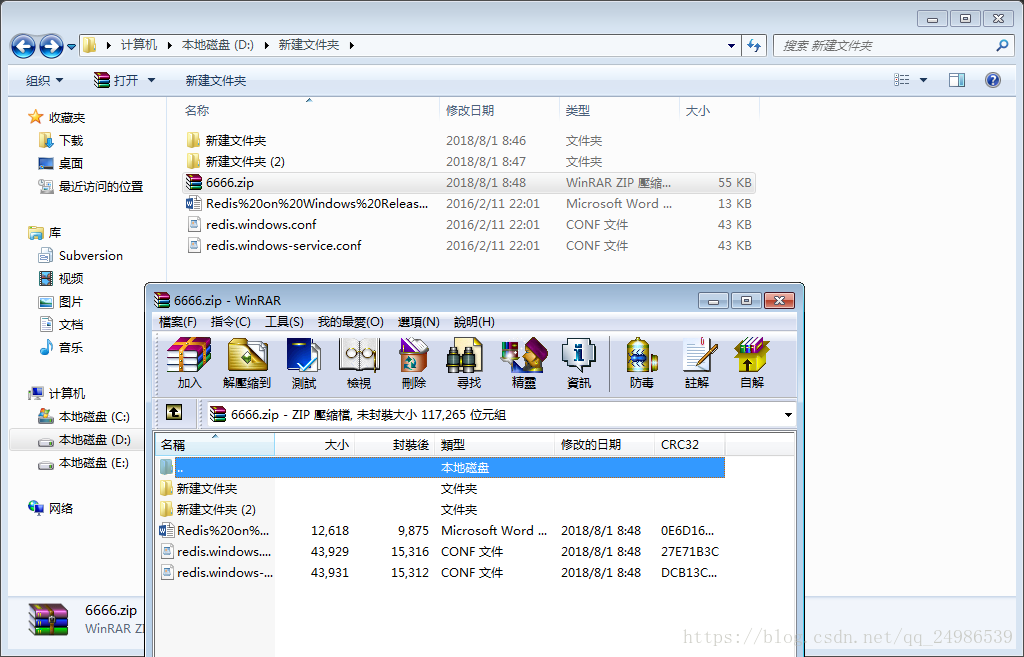Select 本地磁盘 (C:) in sidebar
This screenshot has height=657, width=1024.
pyautogui.click(x=84, y=417)
